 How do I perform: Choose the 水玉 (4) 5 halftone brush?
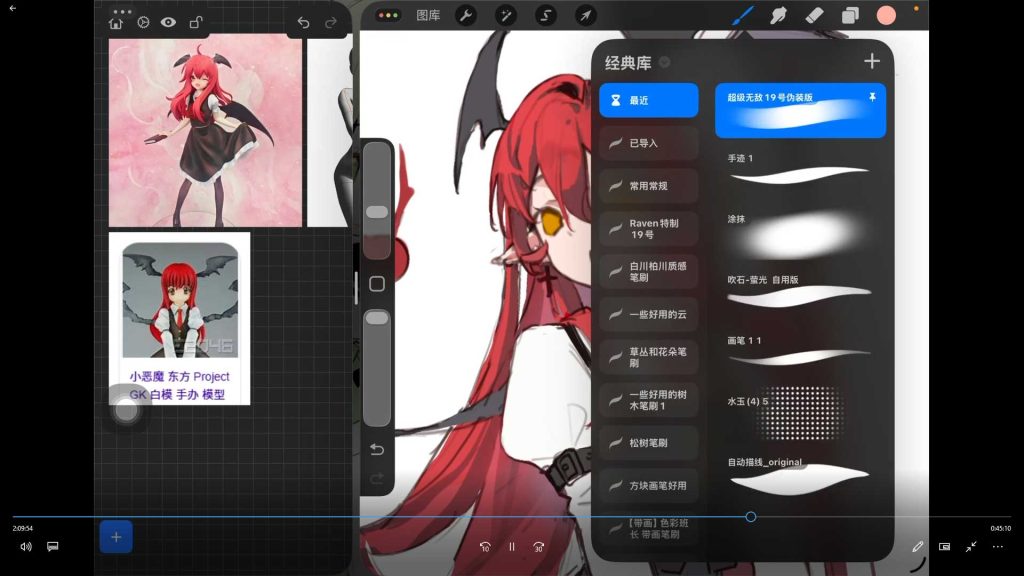pyautogui.click(x=801, y=413)
